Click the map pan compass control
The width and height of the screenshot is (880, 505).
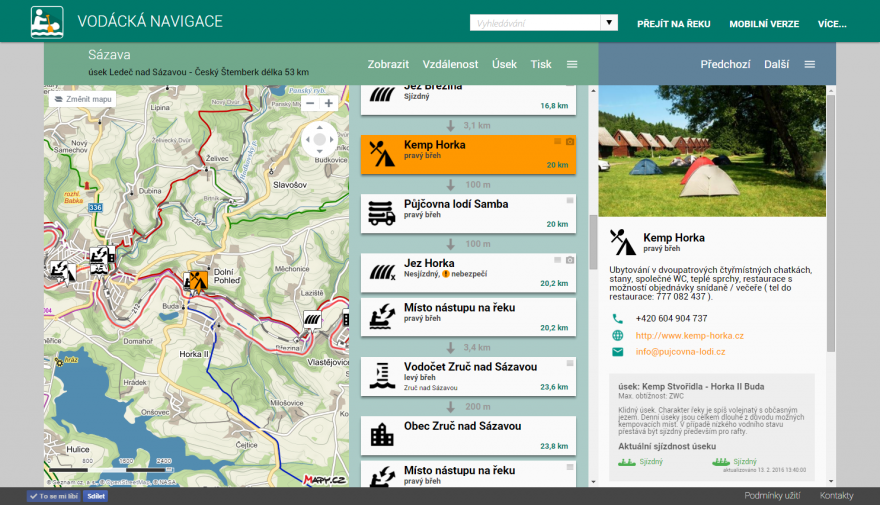319,140
